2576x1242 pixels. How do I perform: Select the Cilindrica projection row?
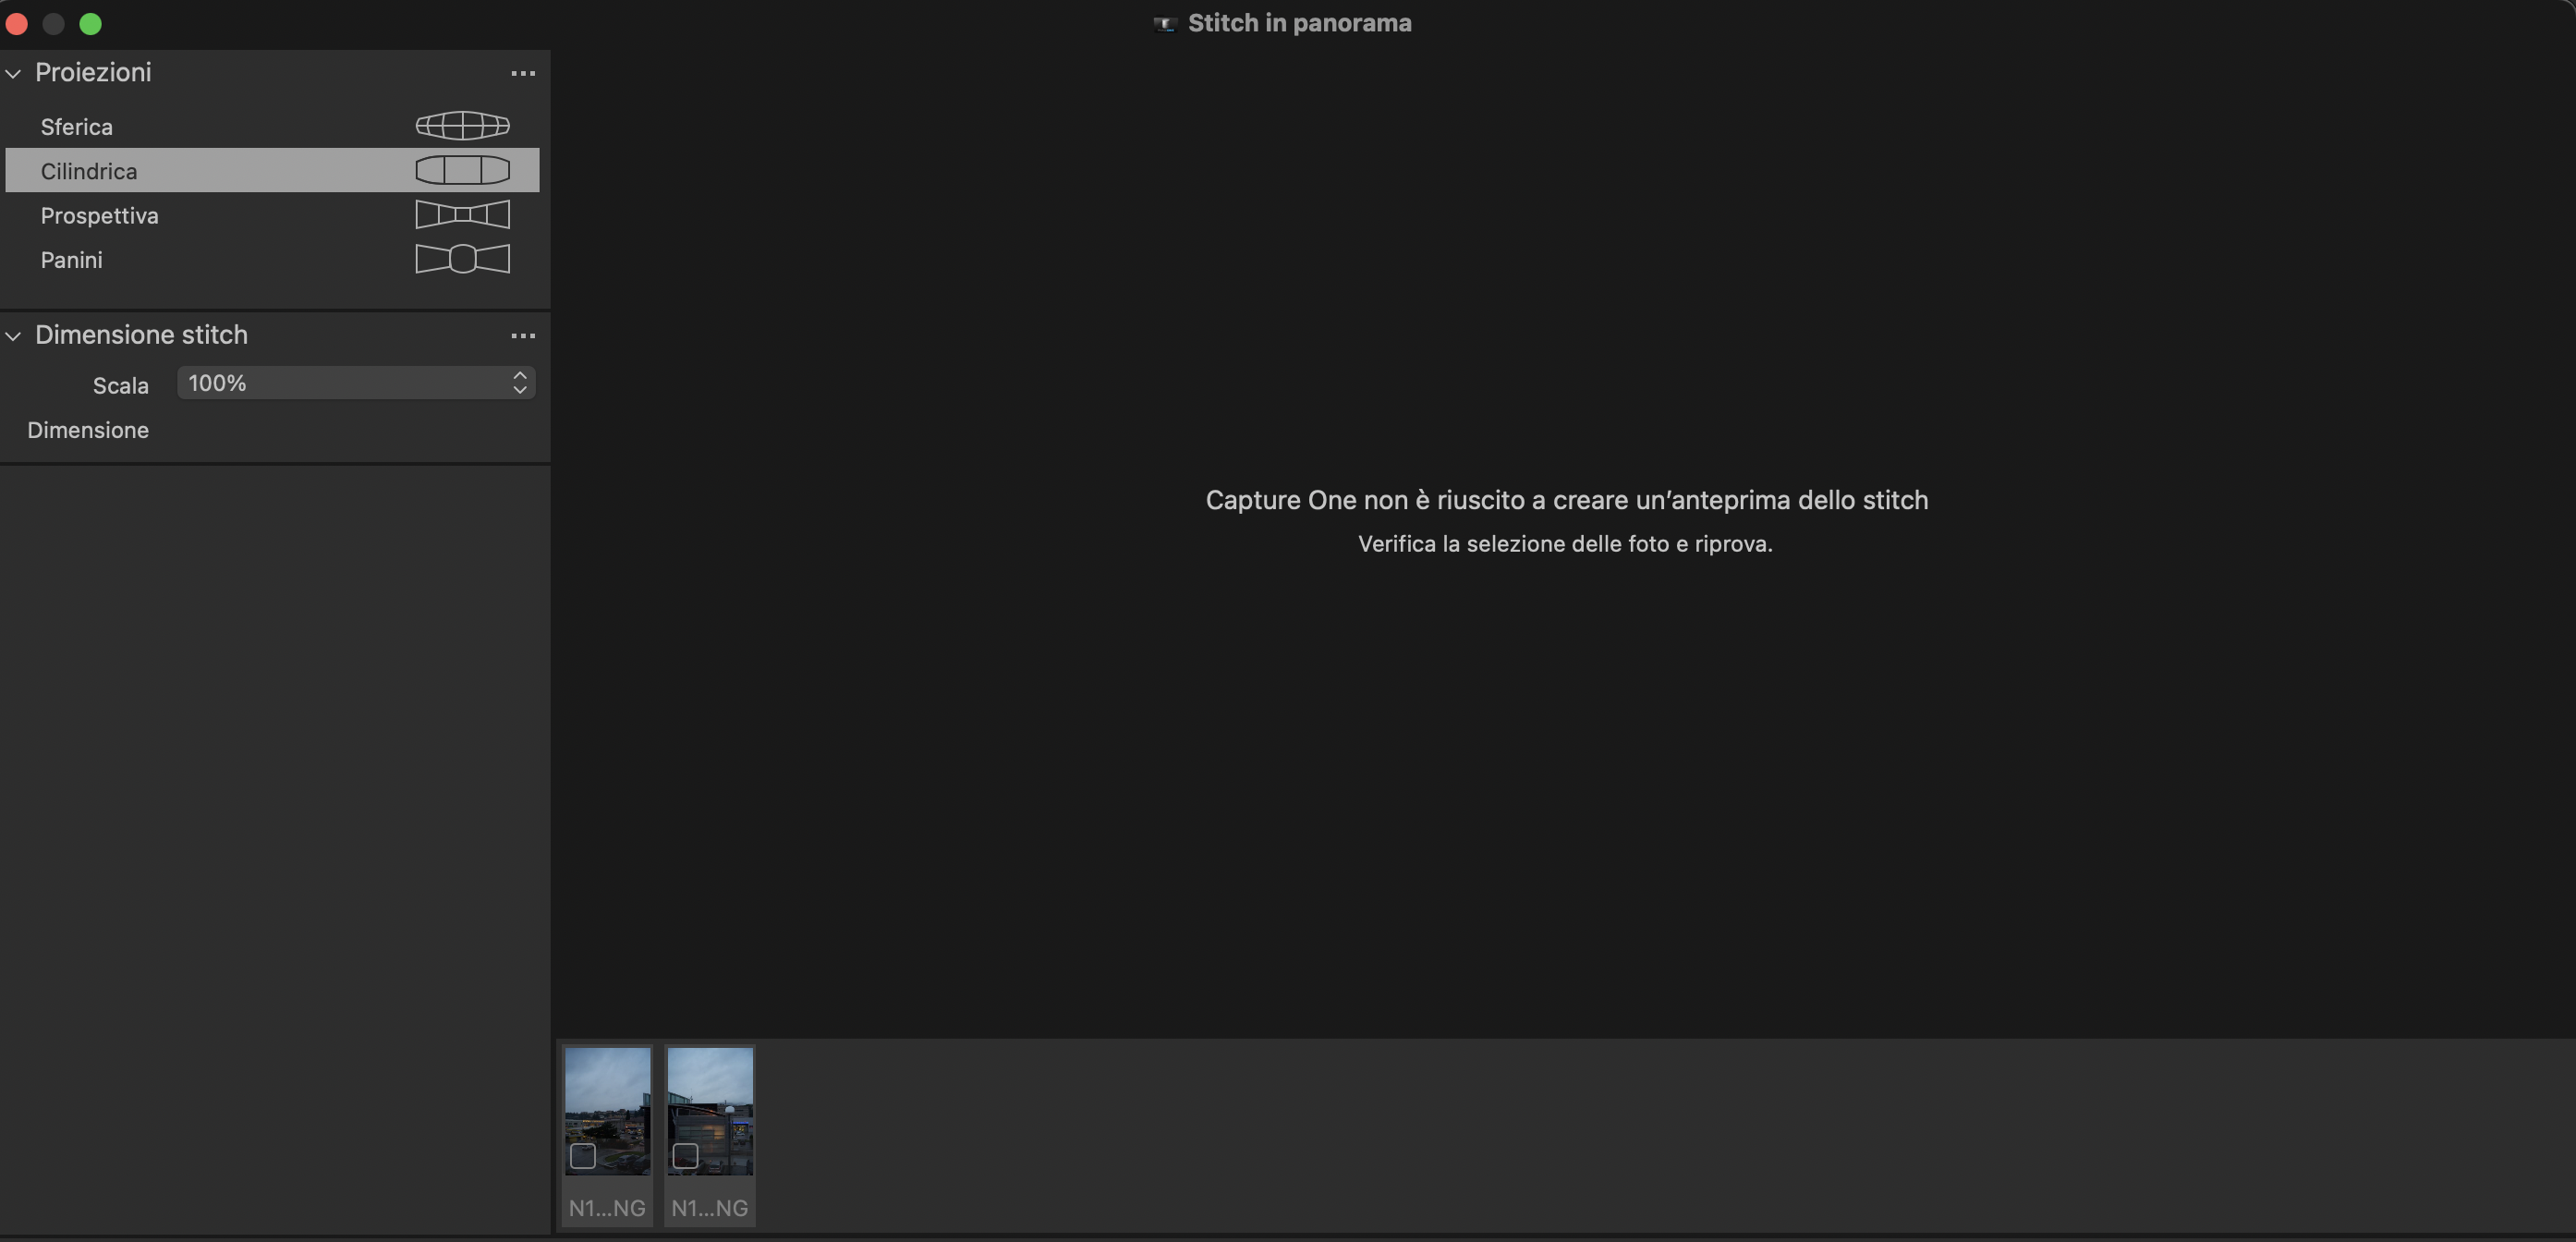coord(272,170)
